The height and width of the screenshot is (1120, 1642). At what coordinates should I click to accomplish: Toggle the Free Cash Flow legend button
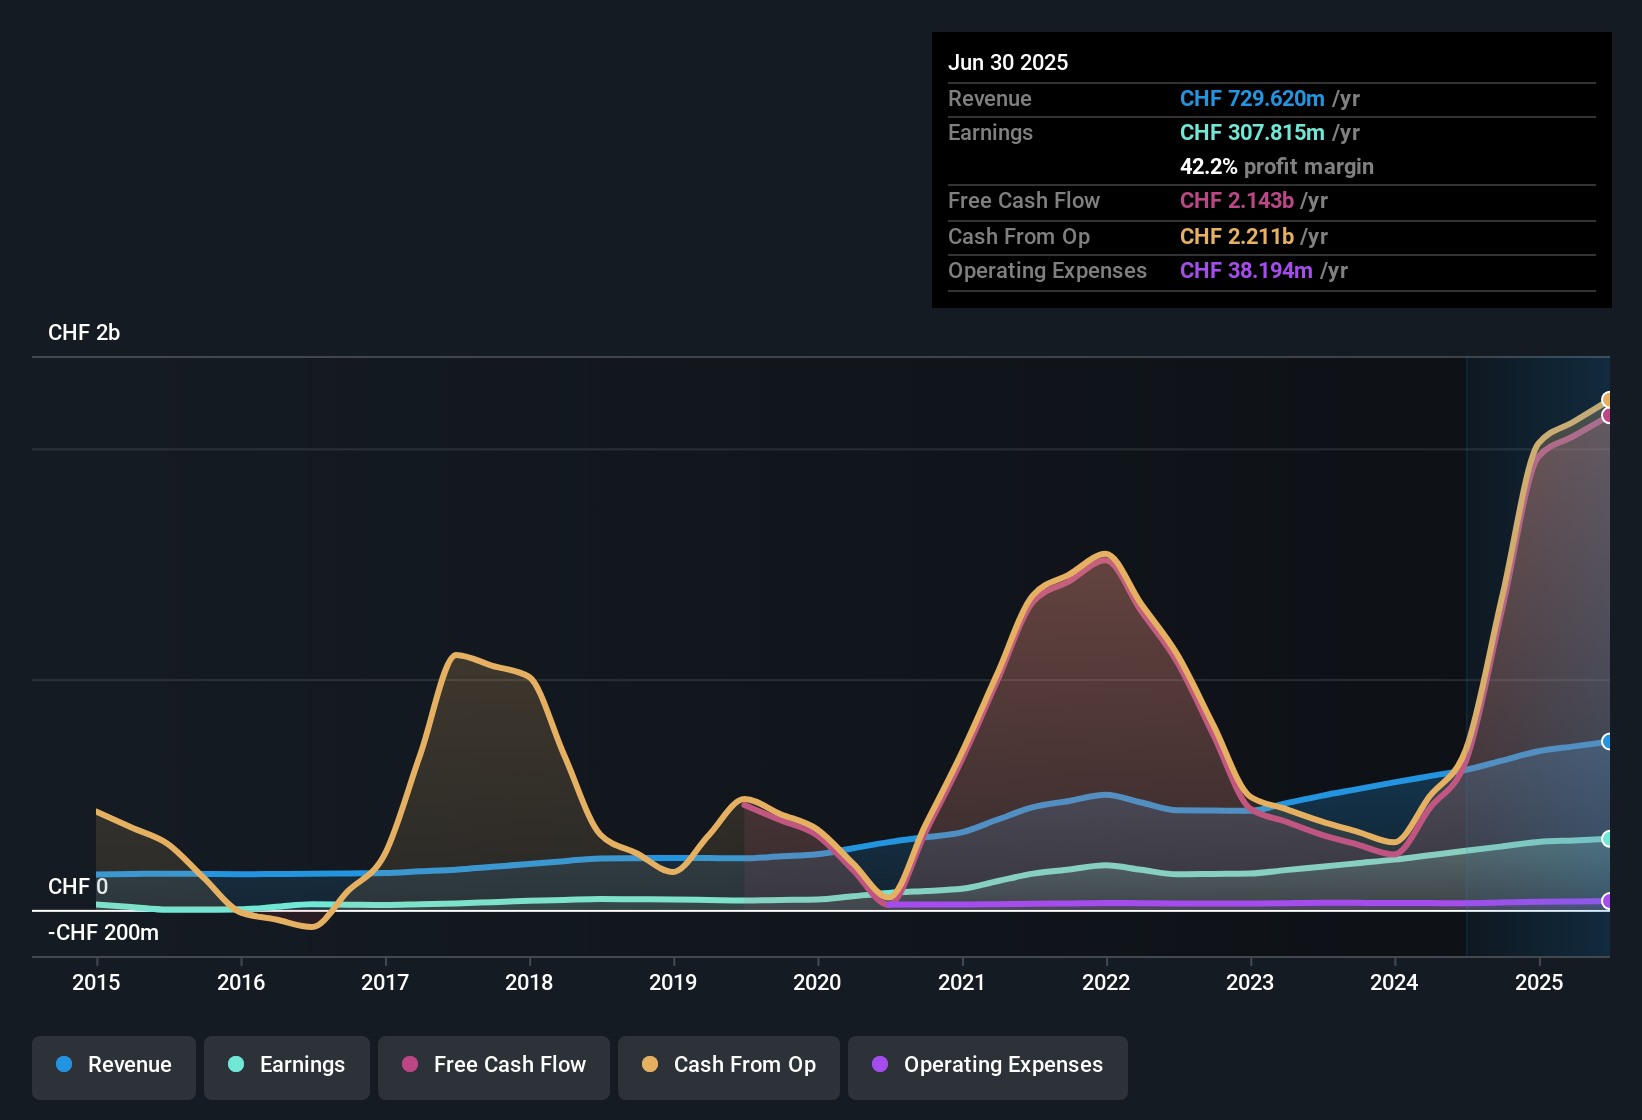pyautogui.click(x=494, y=1066)
